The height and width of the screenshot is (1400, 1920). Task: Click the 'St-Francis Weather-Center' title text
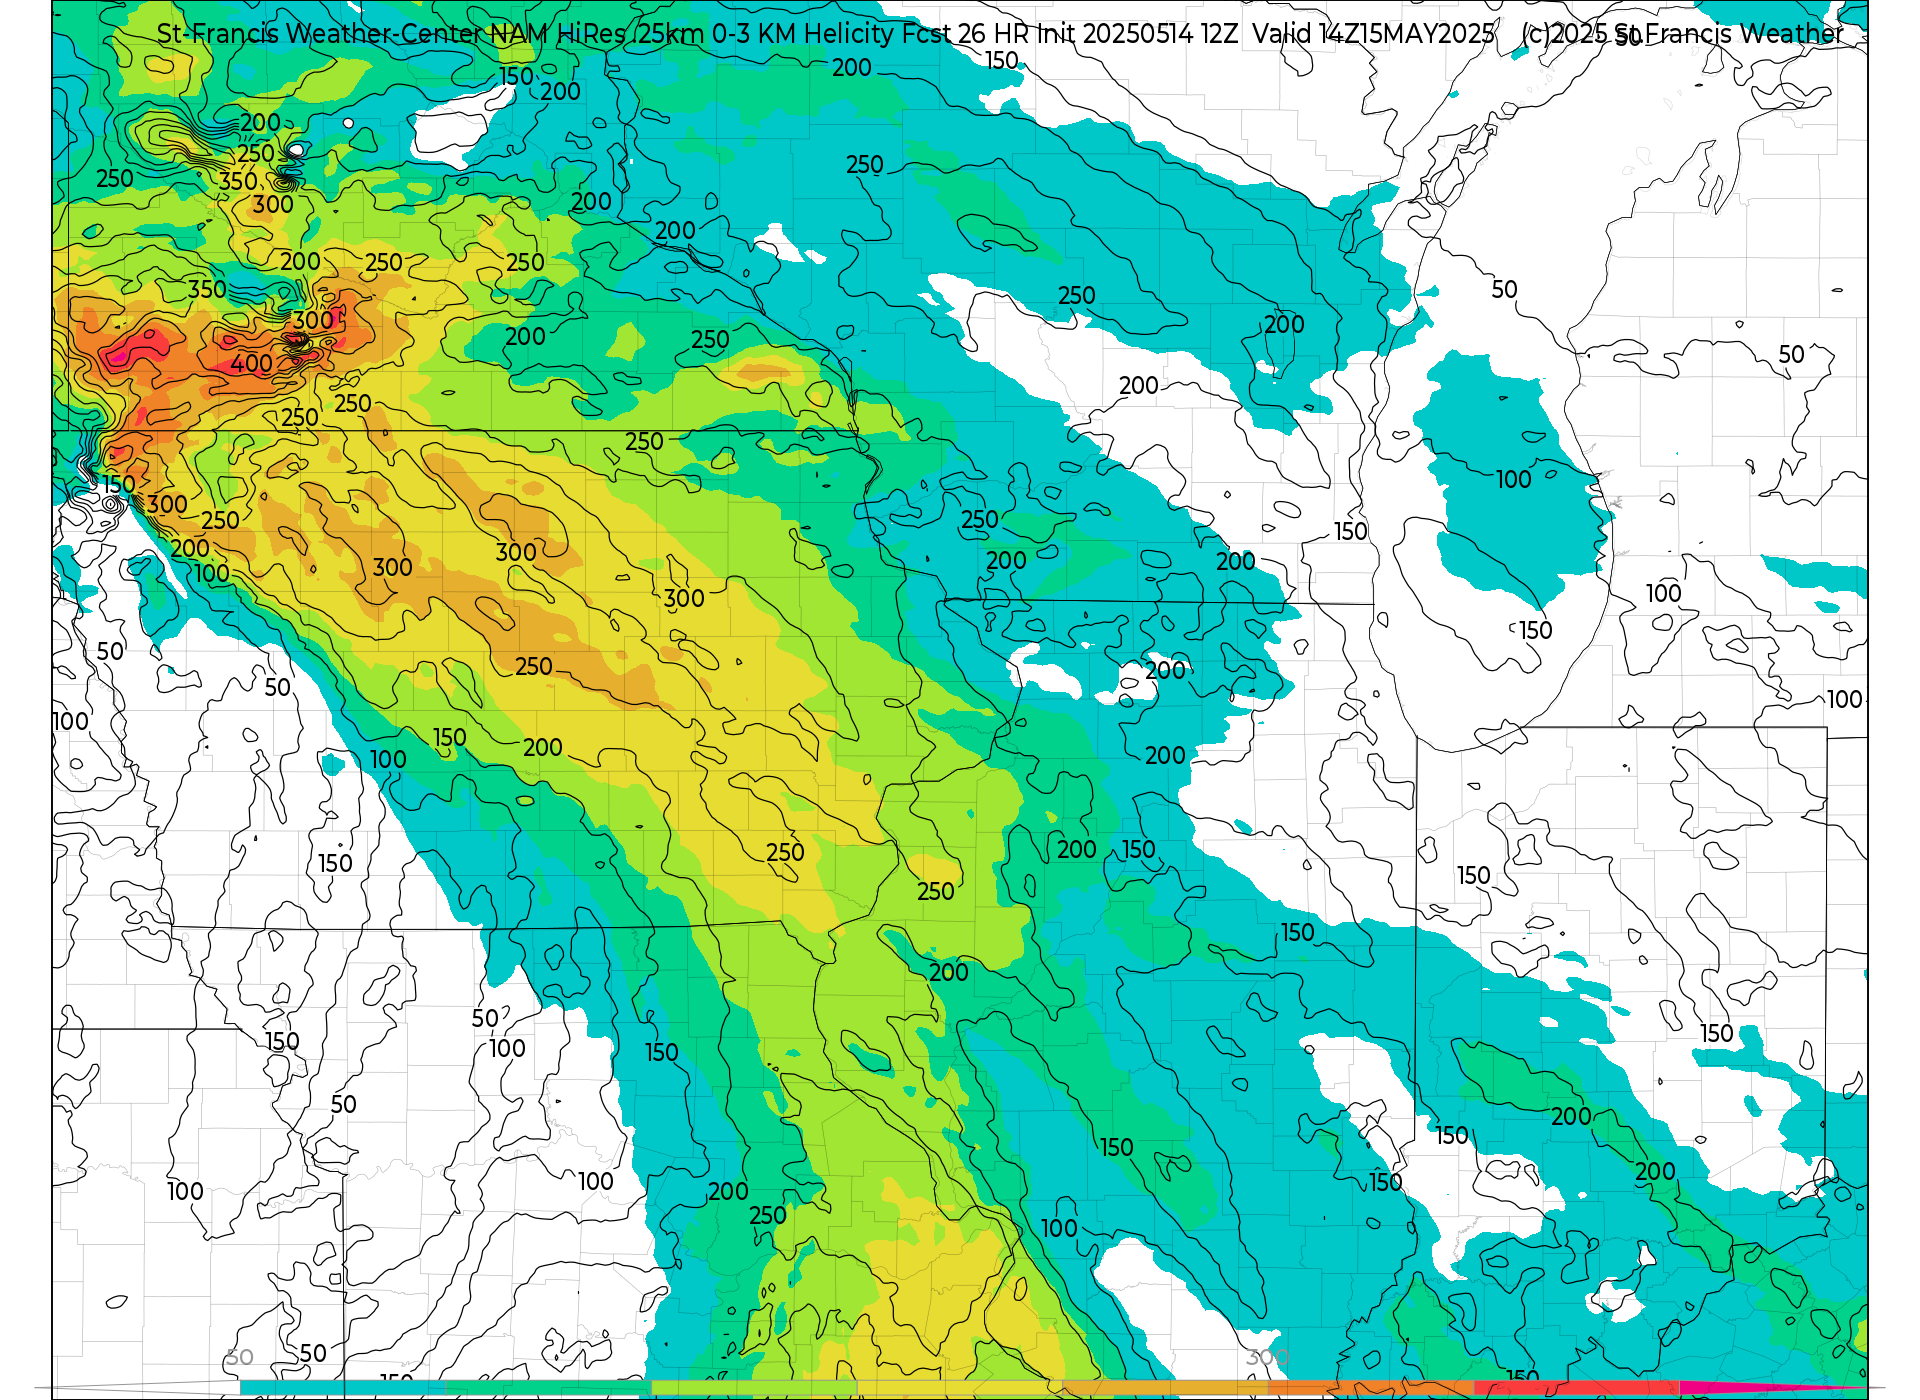click(x=320, y=34)
